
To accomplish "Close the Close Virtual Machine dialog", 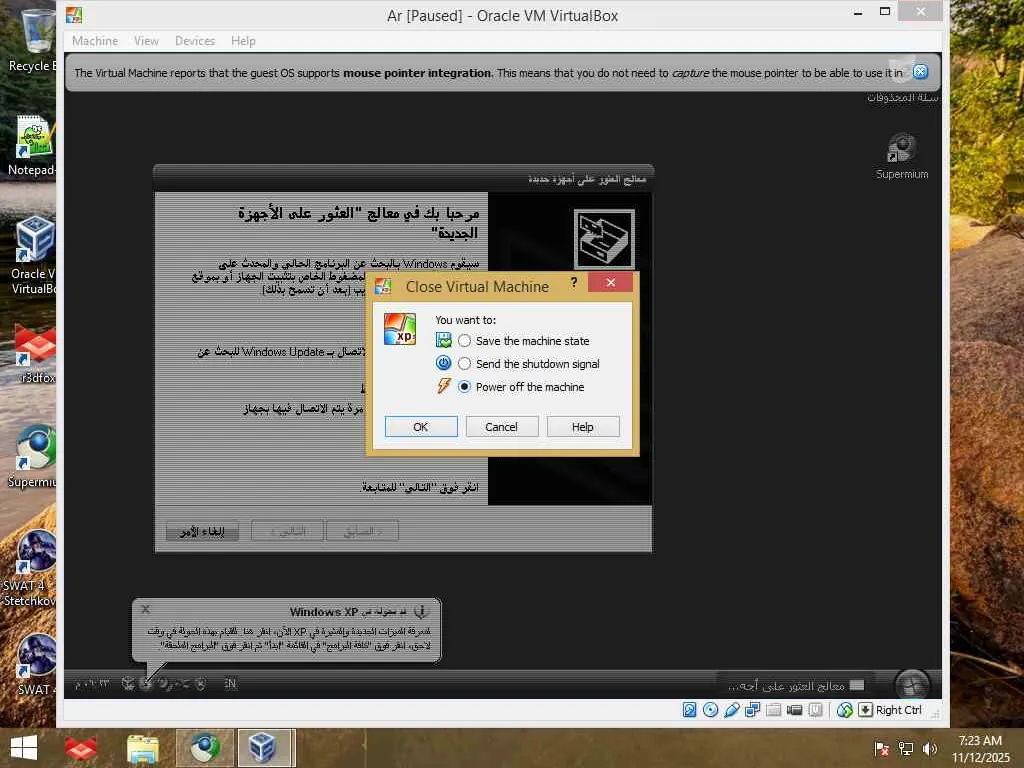I will 610,282.
